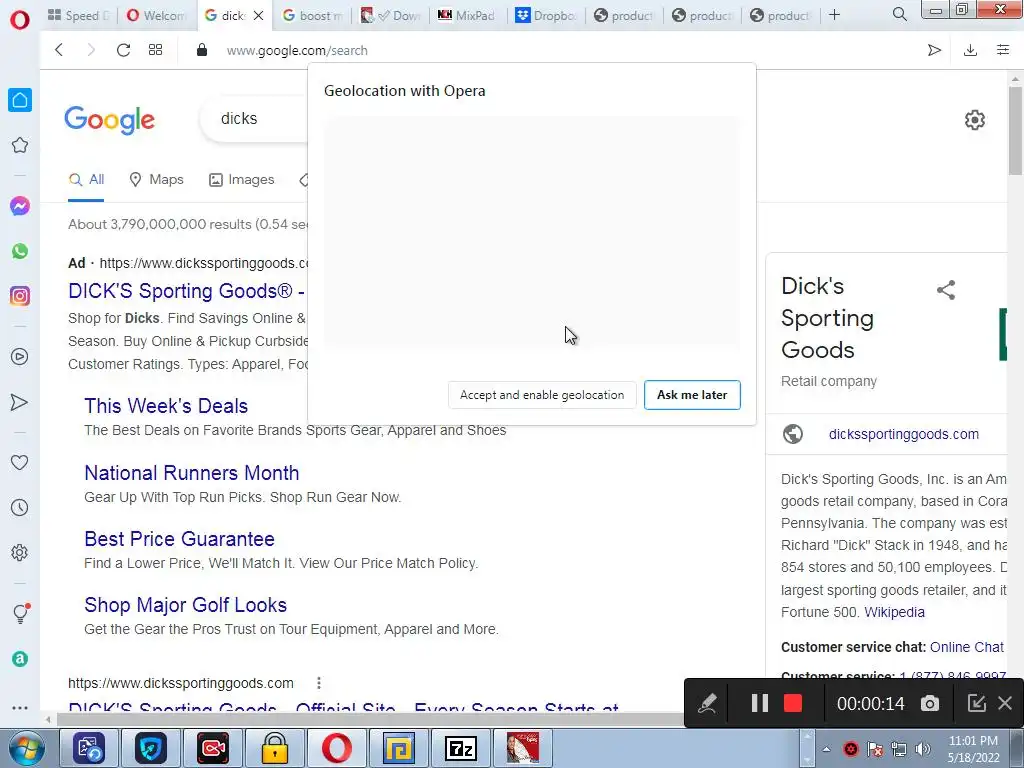Click Accept and enable geolocation
This screenshot has height=768, width=1024.
[x=542, y=395]
